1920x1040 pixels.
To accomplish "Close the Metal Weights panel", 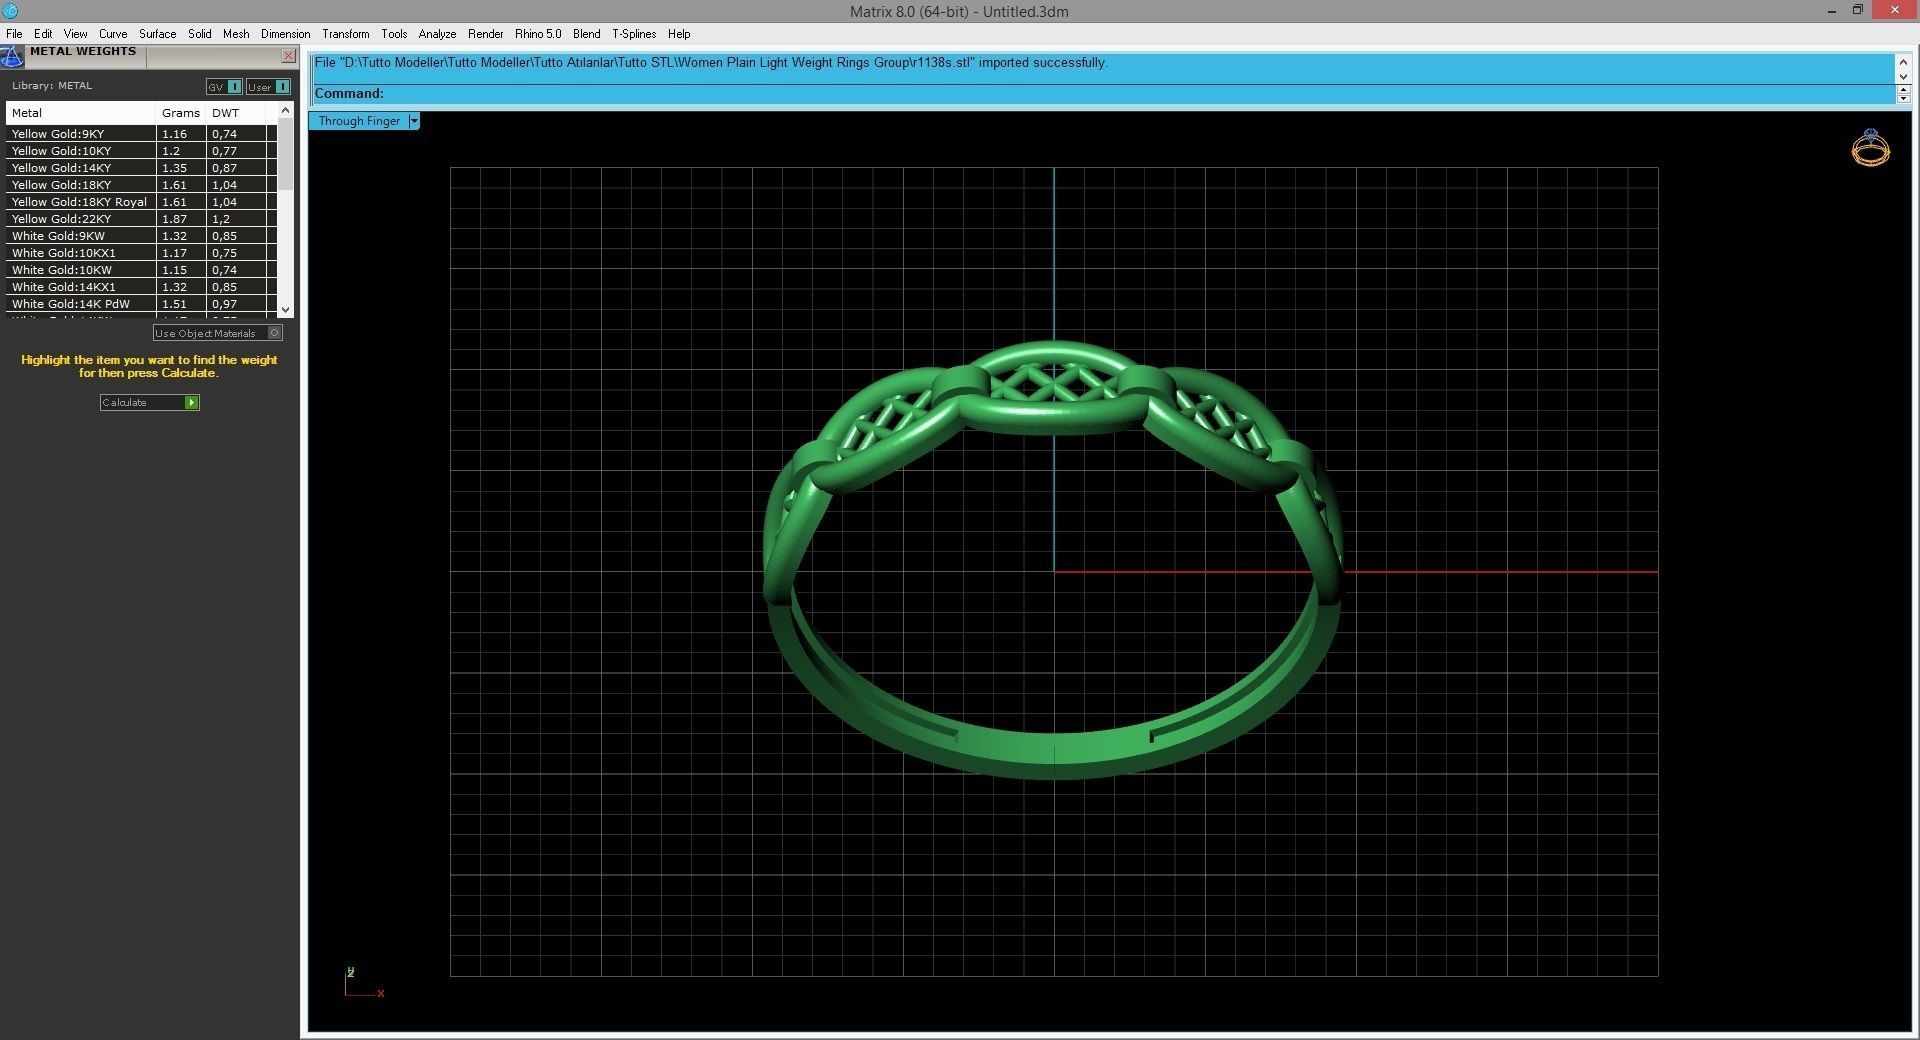I will (288, 56).
